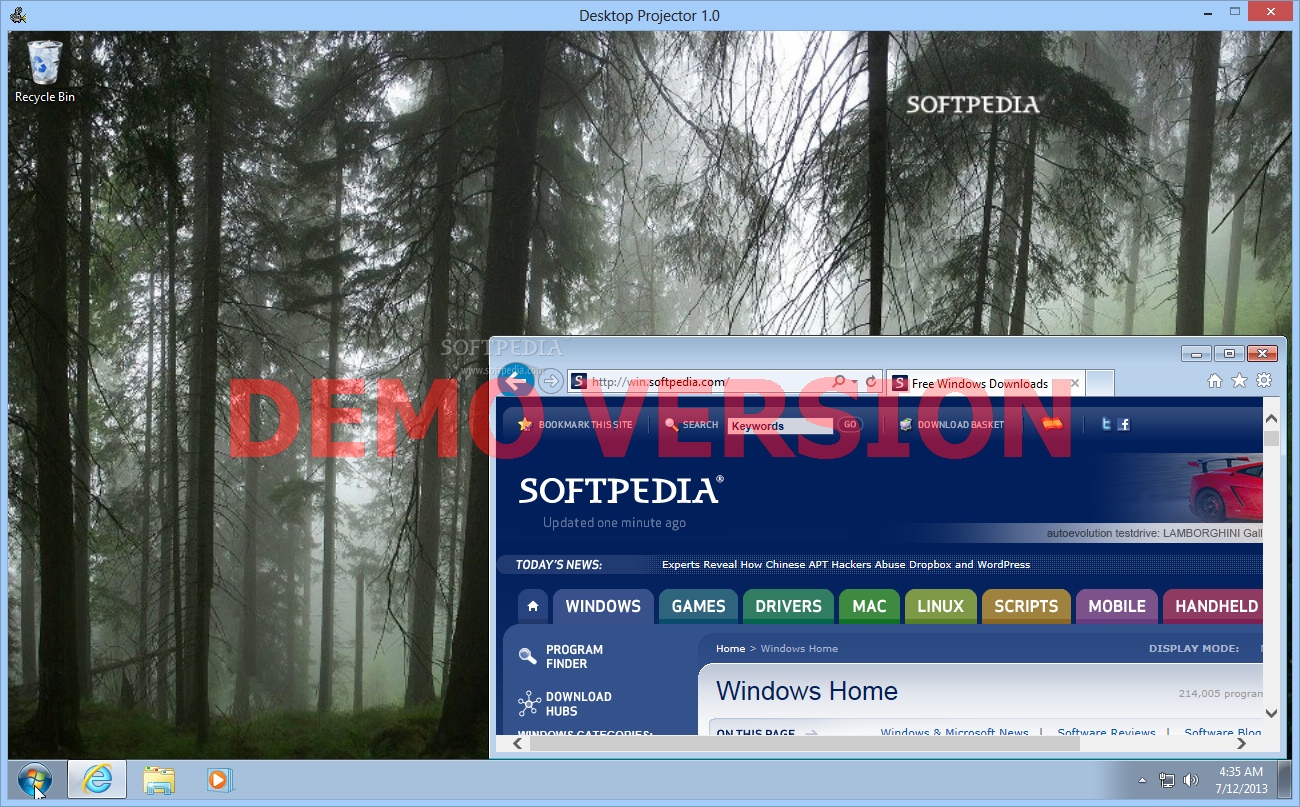
Task: Click the network icon in system tray
Action: pos(1166,780)
